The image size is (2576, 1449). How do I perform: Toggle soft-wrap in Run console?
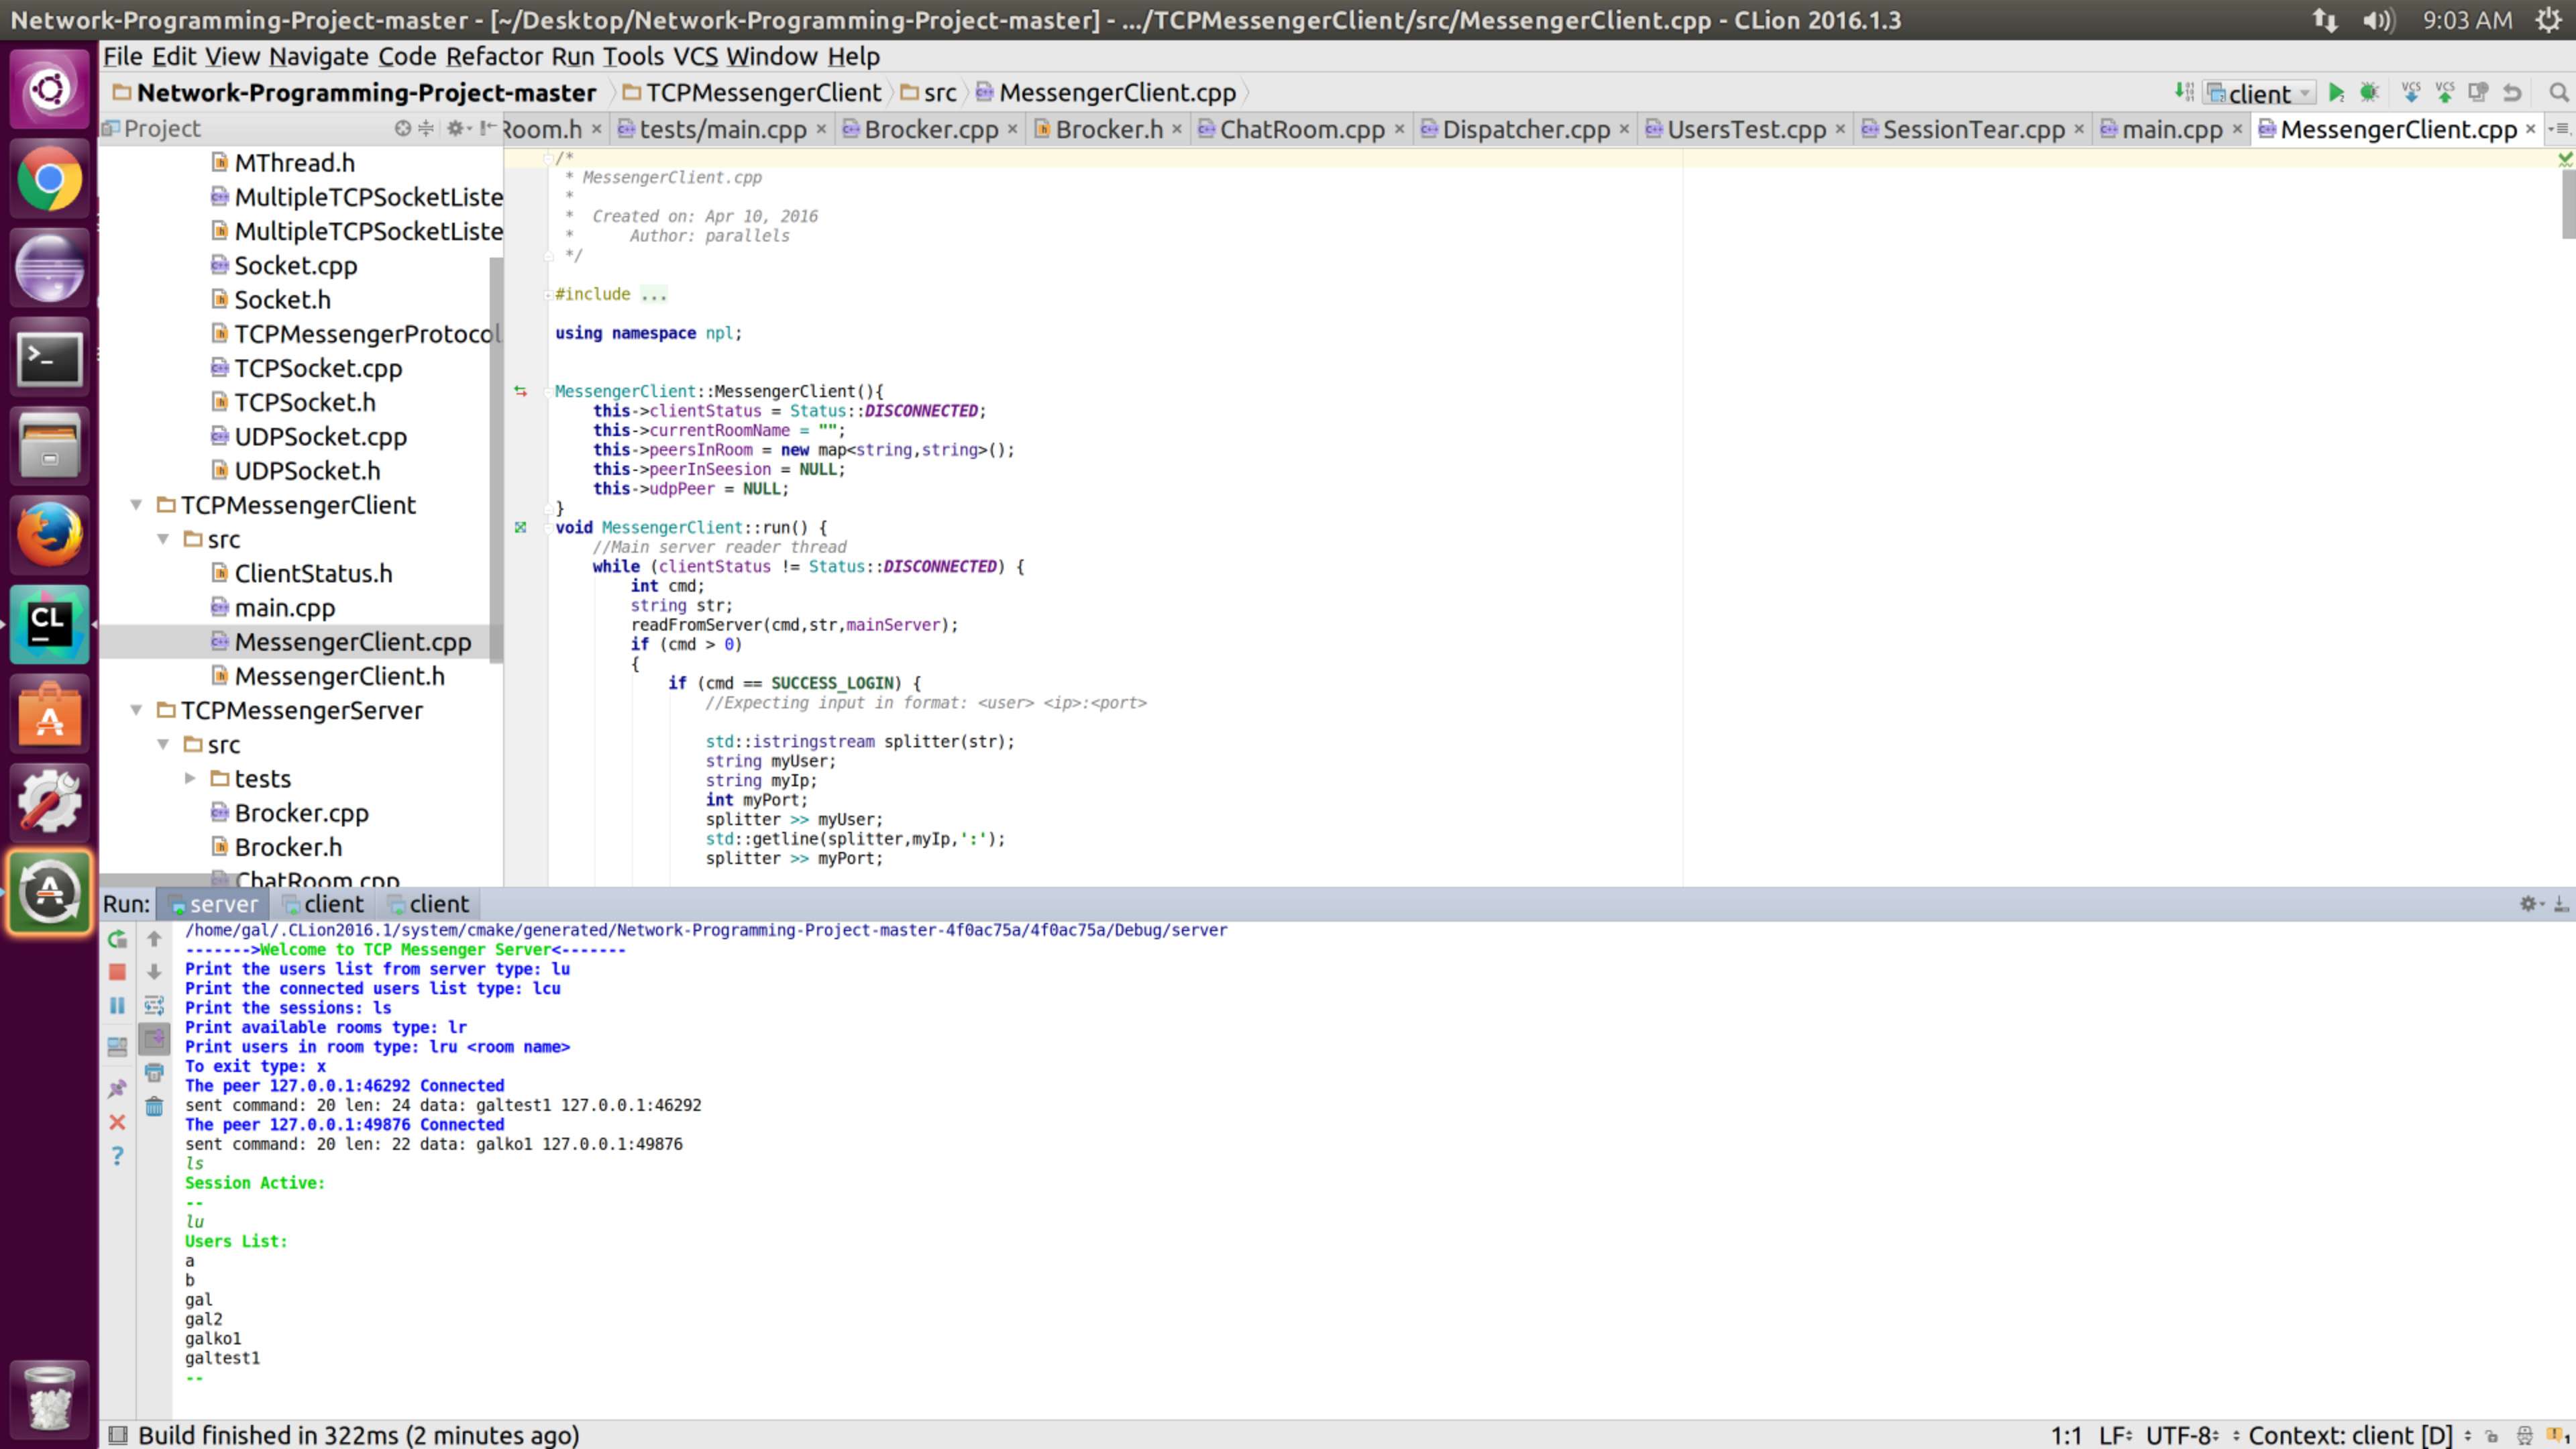point(154,1005)
